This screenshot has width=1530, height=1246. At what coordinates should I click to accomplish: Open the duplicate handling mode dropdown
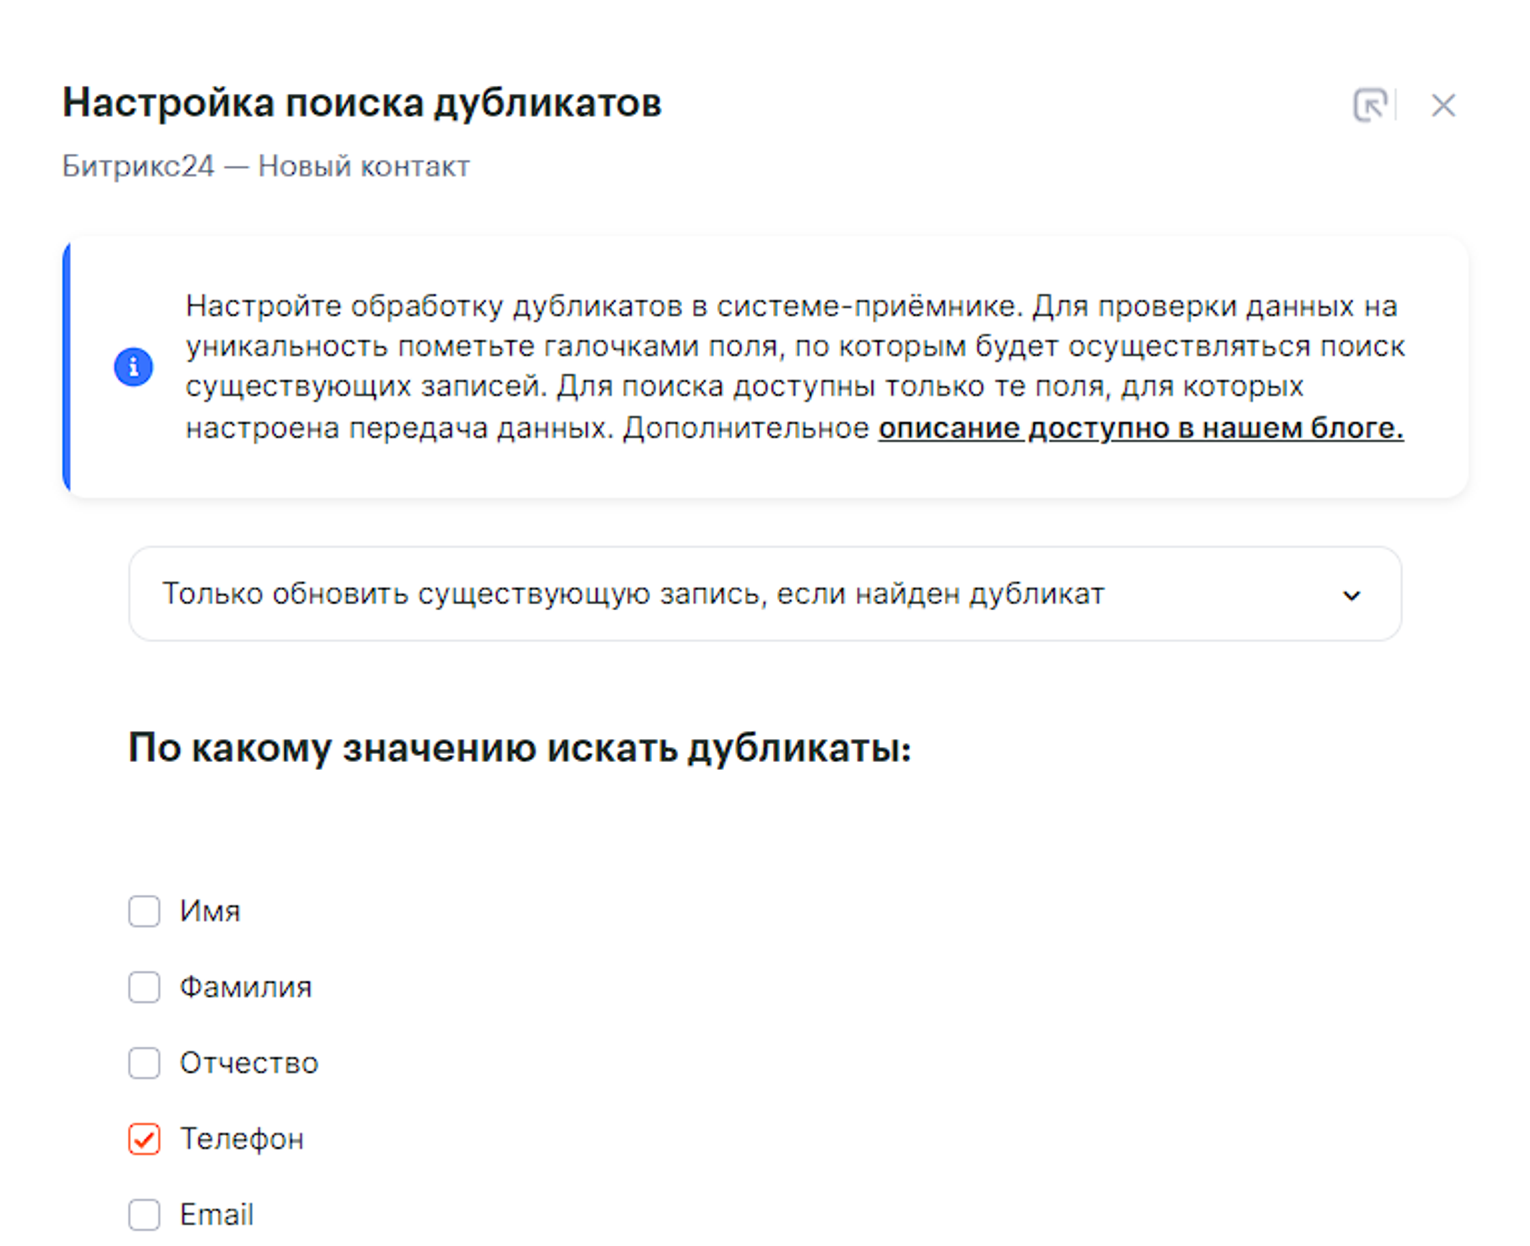pos(764,594)
